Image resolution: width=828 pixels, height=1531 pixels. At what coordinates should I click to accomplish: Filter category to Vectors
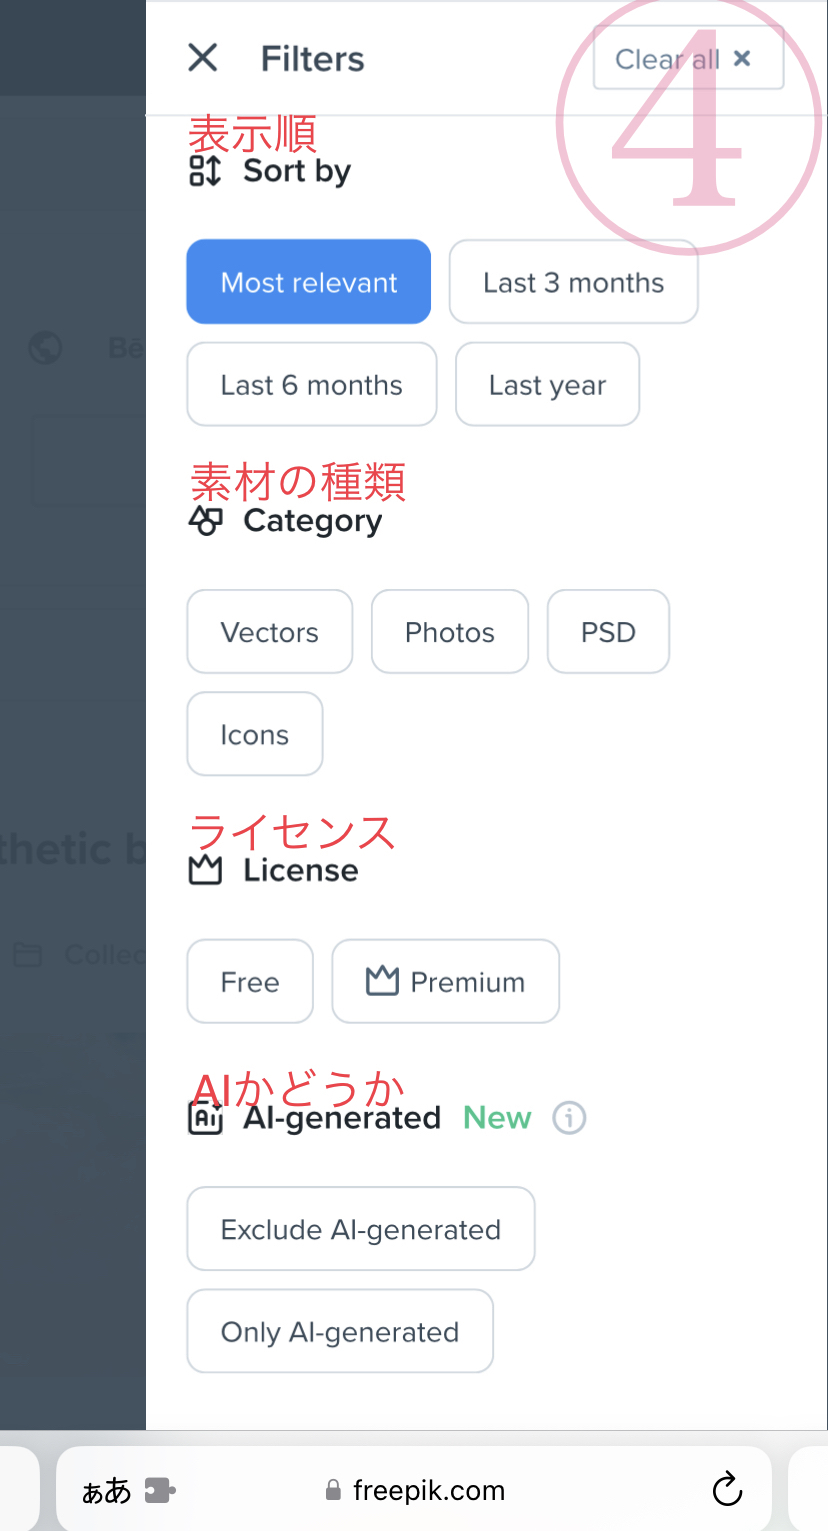point(269,632)
